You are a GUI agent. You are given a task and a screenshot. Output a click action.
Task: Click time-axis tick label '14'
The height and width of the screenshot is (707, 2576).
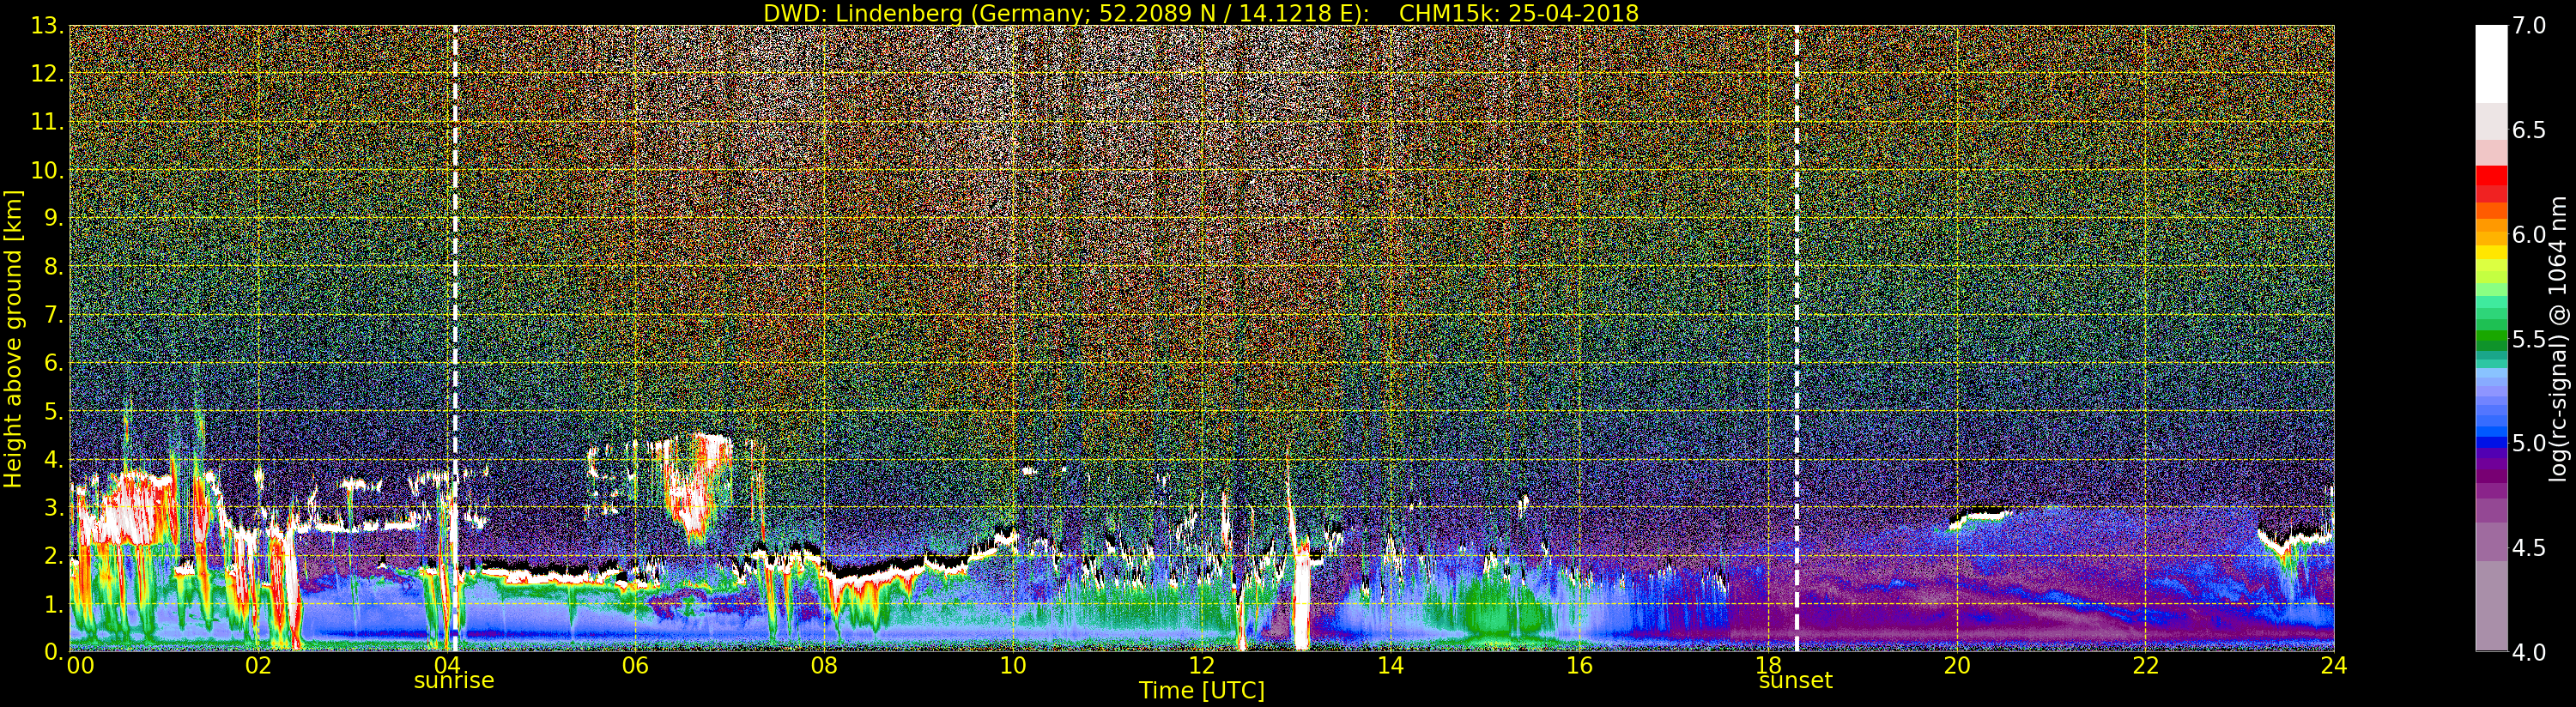click(x=1390, y=665)
